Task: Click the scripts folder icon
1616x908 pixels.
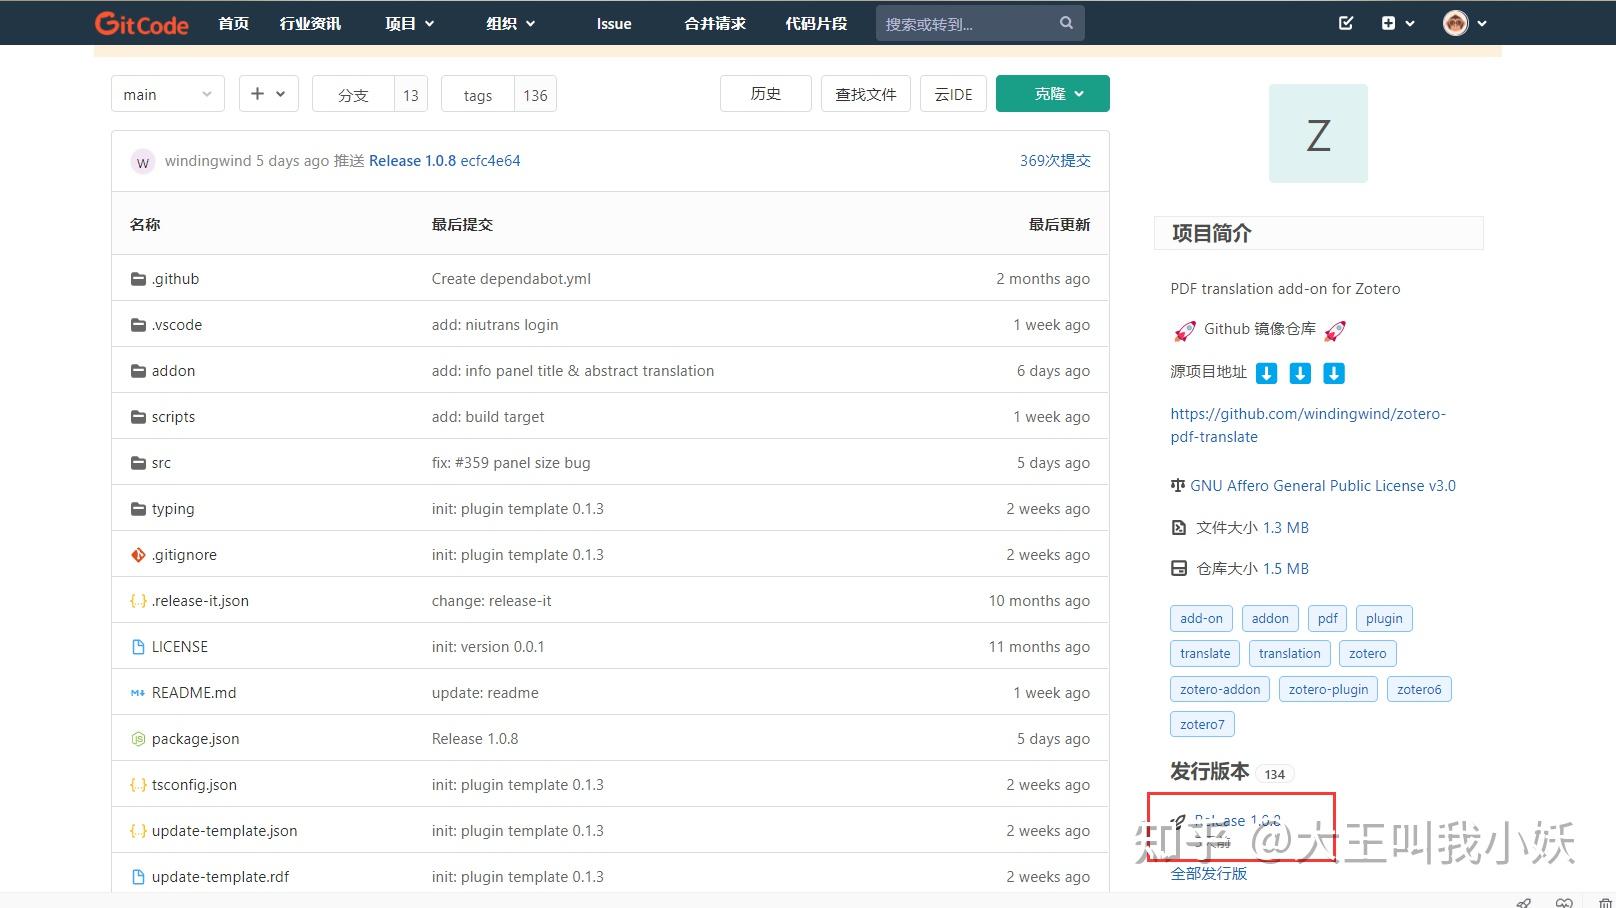Action: coord(138,417)
